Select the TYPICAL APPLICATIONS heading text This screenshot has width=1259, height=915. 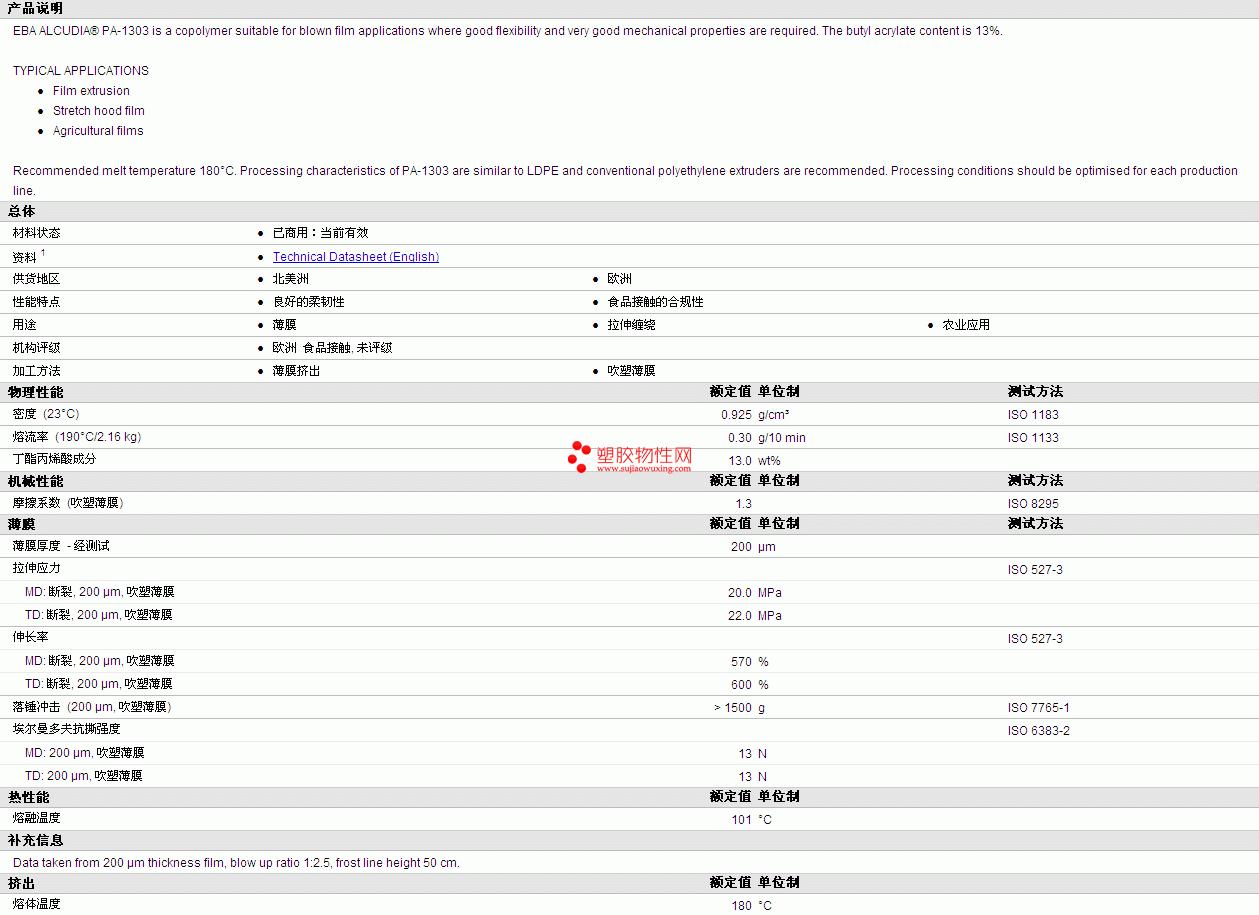click(81, 71)
